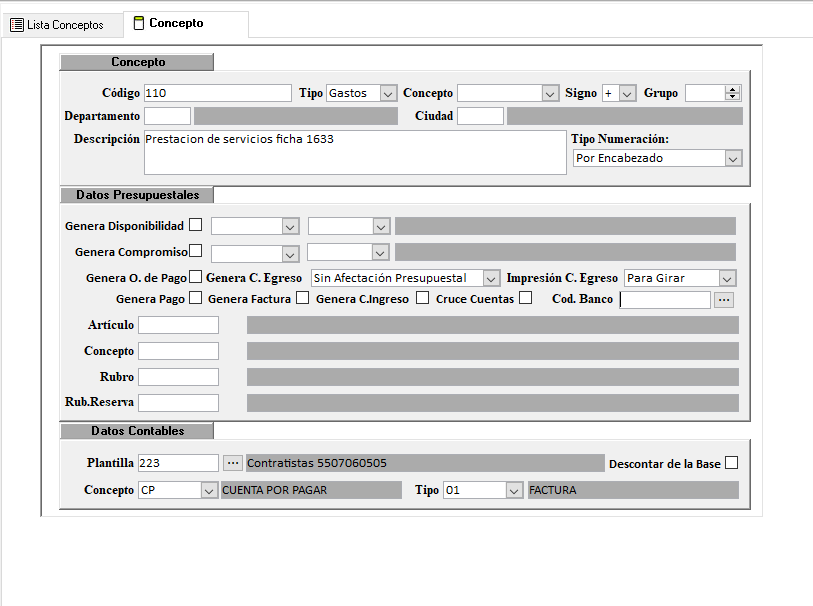Click the ellipsis button next to Cod. Banco
813x606 pixels.
724,299
